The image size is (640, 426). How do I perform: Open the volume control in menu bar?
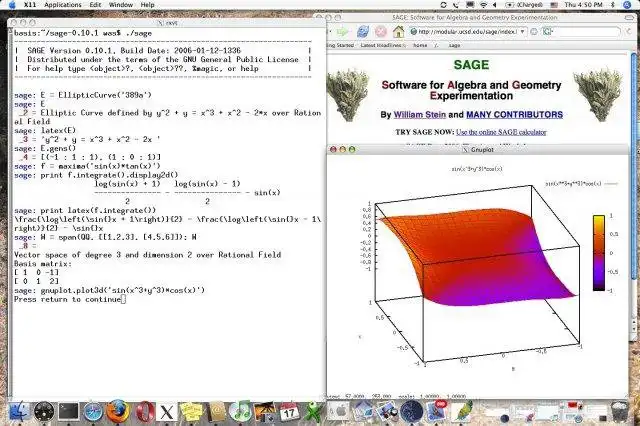click(x=495, y=5)
